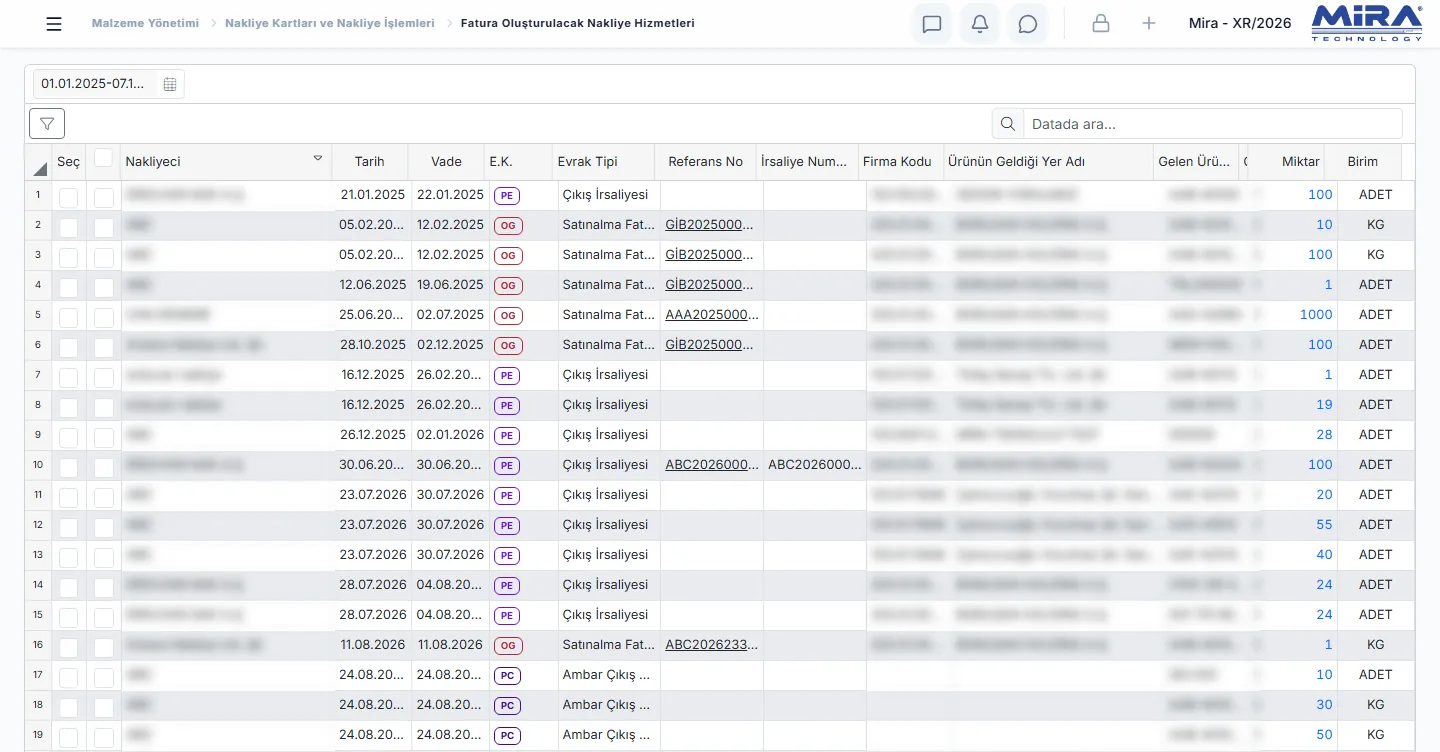Open the hamburger navigation menu
Viewport: 1440px width, 752px height.
[54, 24]
